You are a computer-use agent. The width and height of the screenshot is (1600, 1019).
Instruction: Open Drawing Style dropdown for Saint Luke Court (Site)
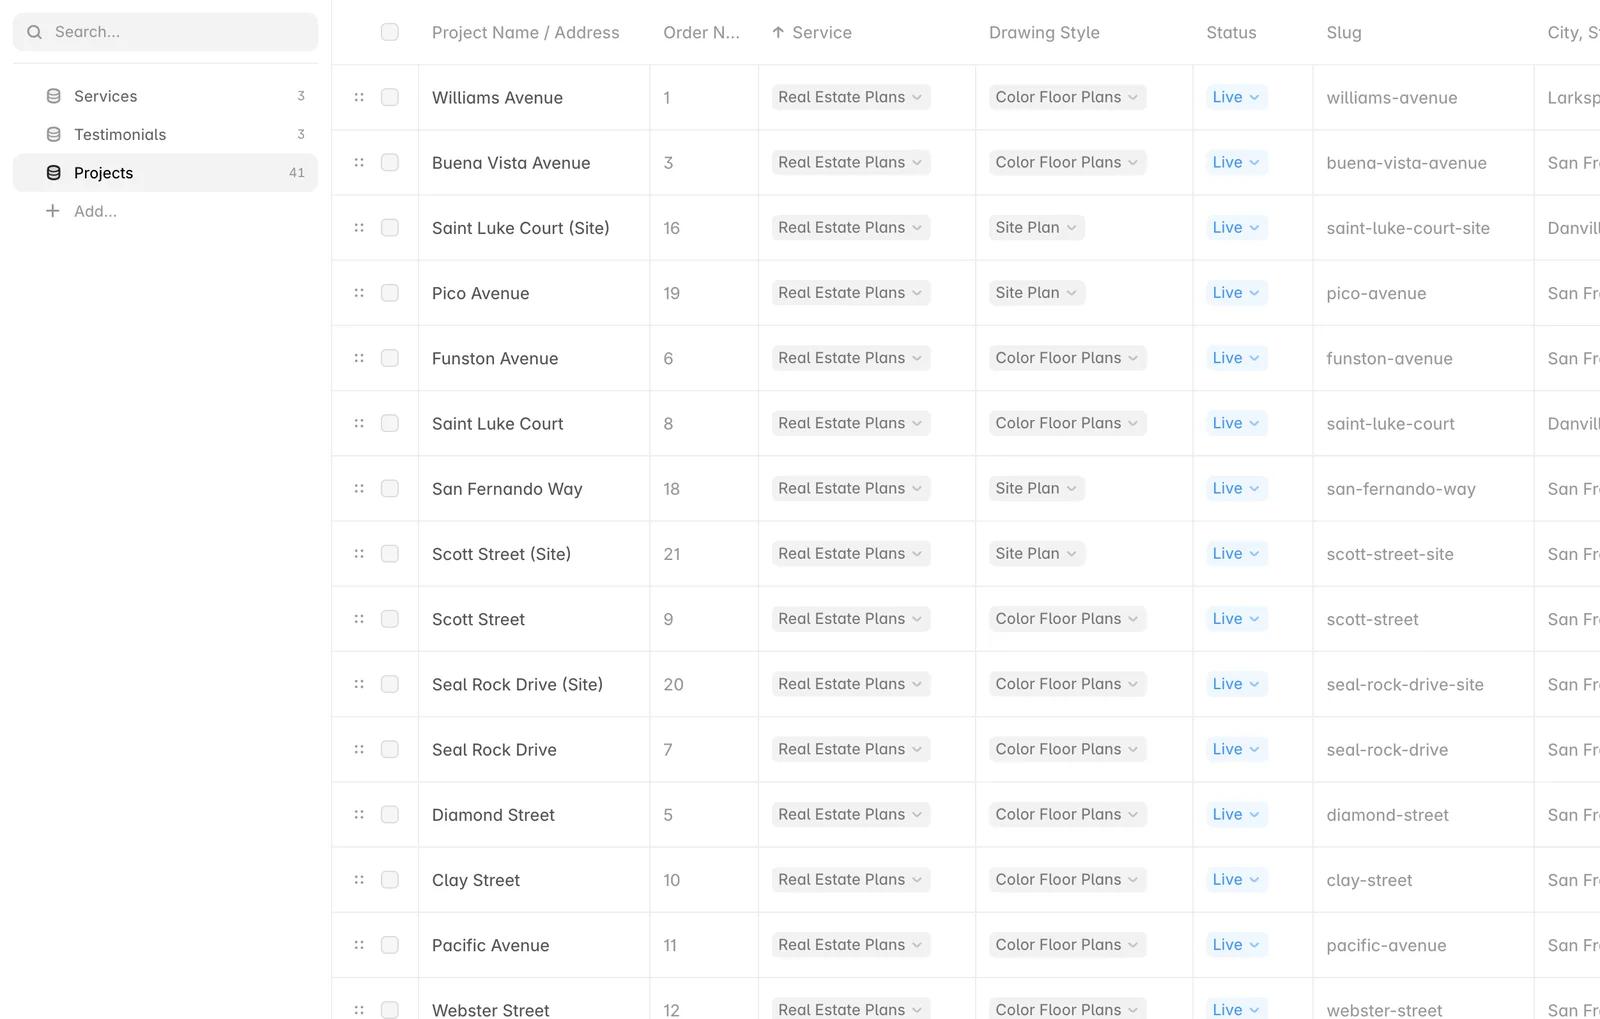point(1036,227)
